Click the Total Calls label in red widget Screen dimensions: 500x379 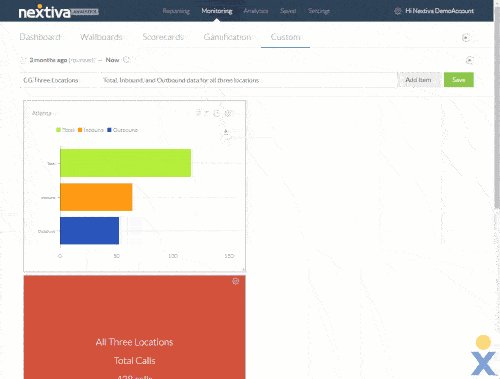coord(134,361)
